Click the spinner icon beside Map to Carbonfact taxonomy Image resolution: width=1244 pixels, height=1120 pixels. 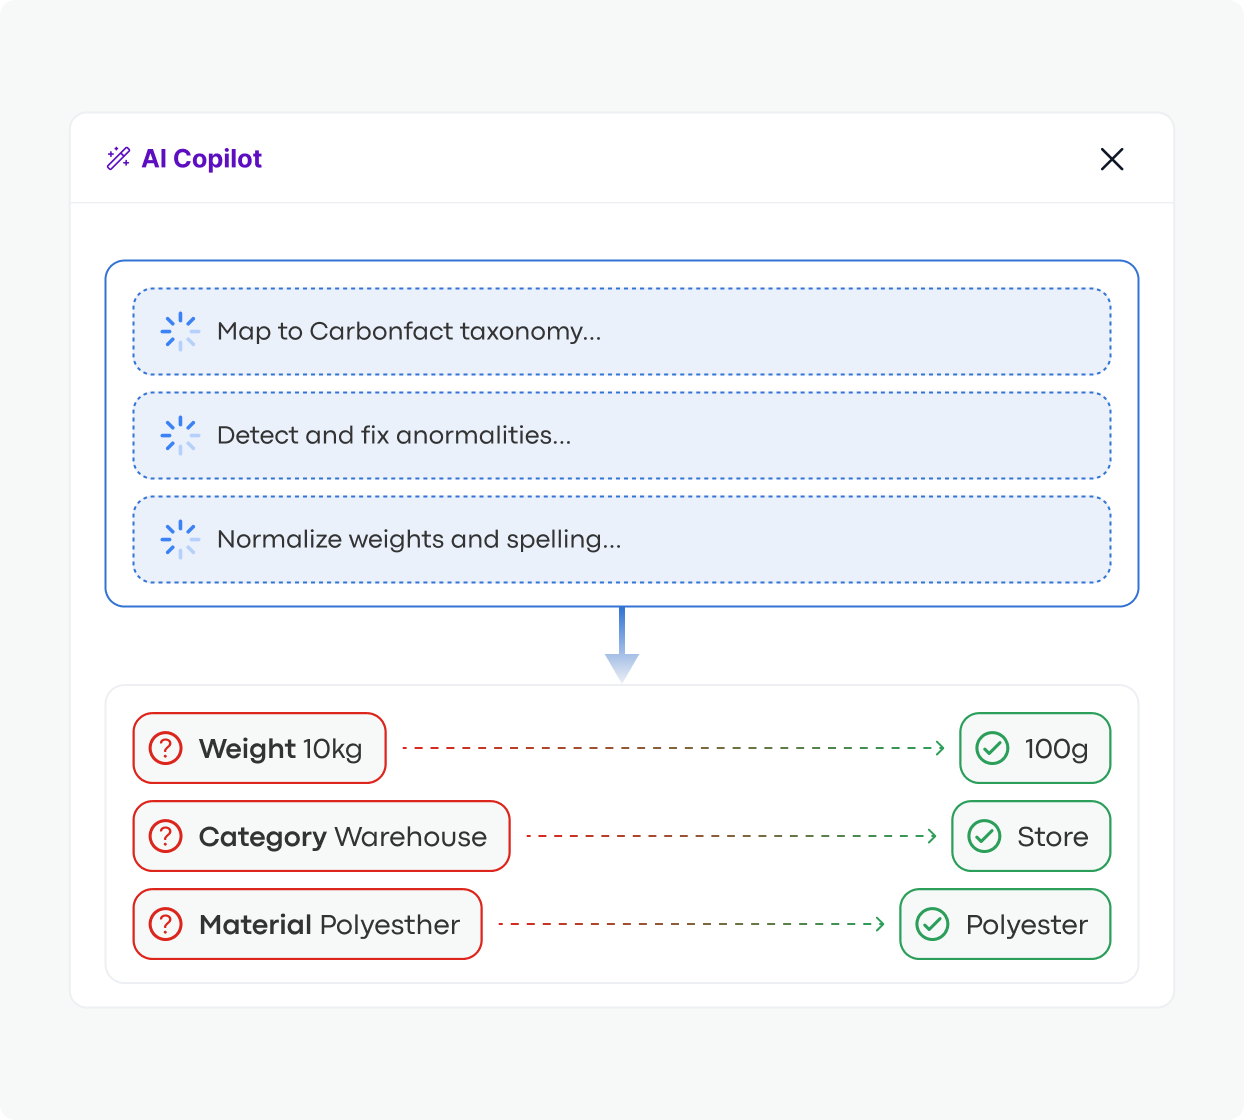click(180, 331)
